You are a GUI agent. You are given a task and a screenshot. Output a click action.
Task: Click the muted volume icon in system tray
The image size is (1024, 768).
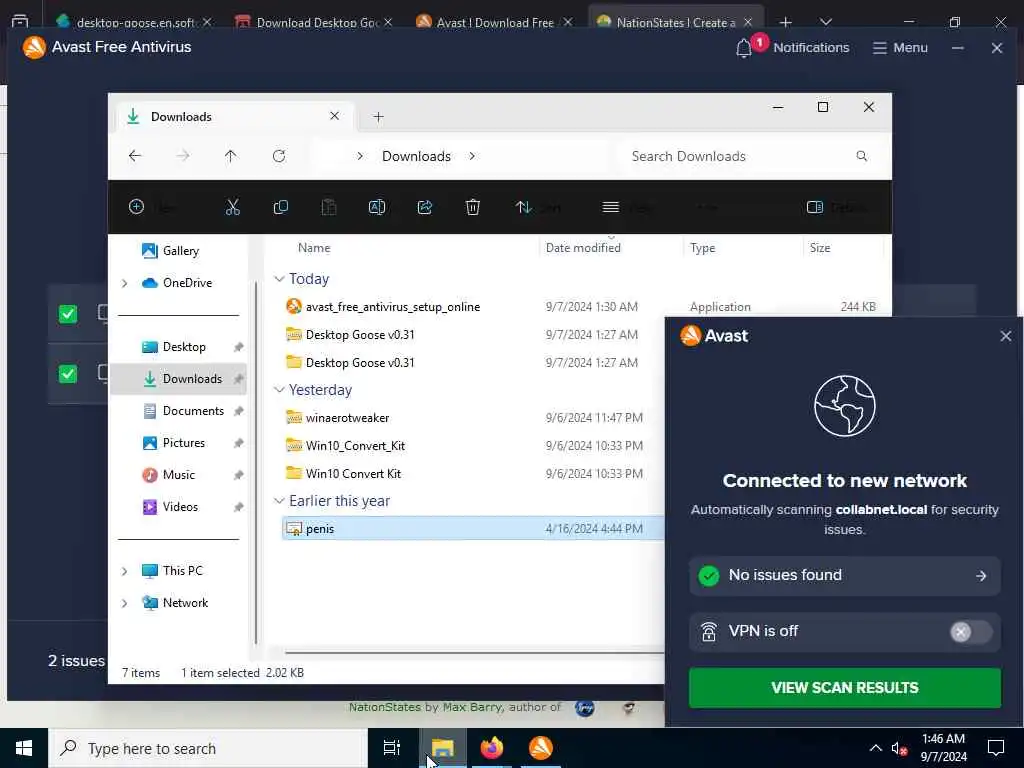[899, 748]
